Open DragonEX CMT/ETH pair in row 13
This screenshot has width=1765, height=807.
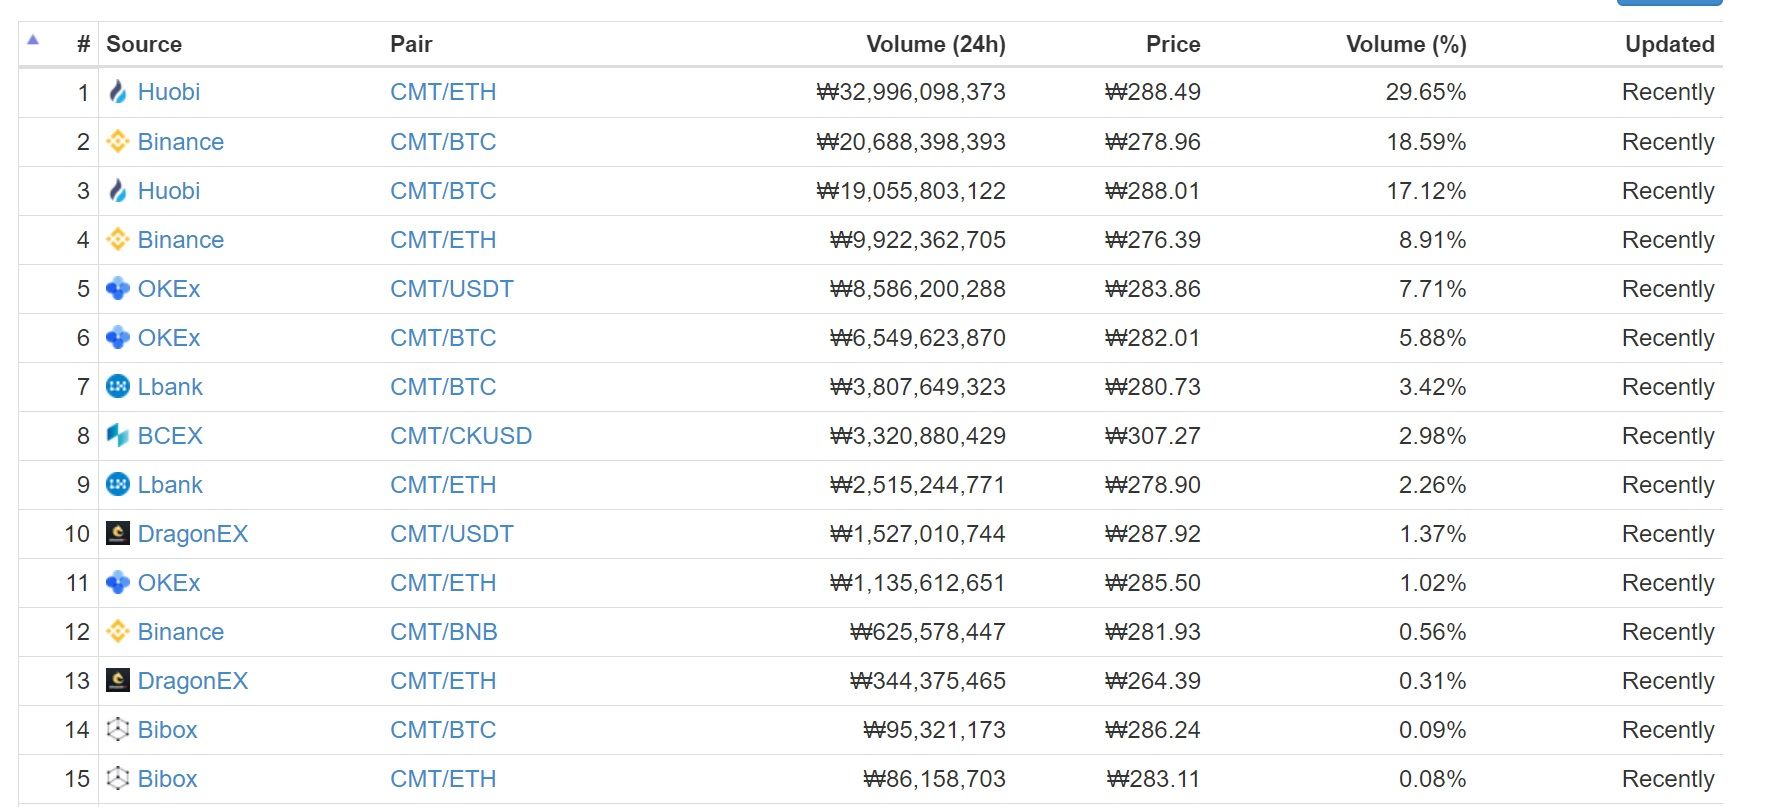(x=443, y=680)
